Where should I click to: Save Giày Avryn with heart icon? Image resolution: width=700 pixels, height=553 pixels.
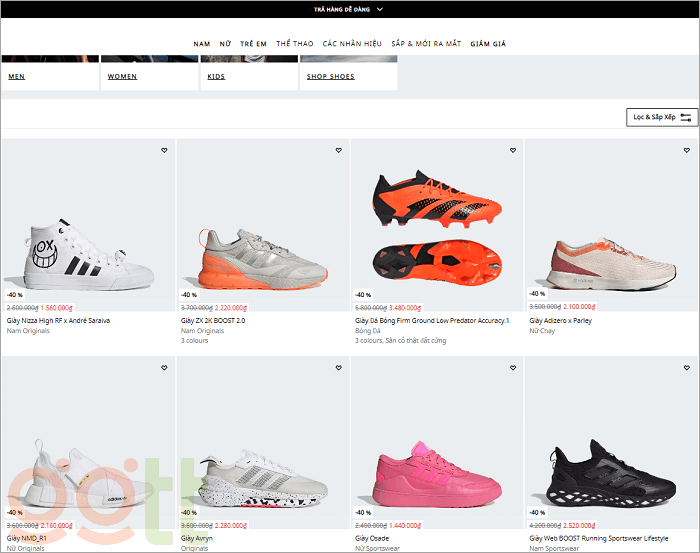click(x=339, y=368)
